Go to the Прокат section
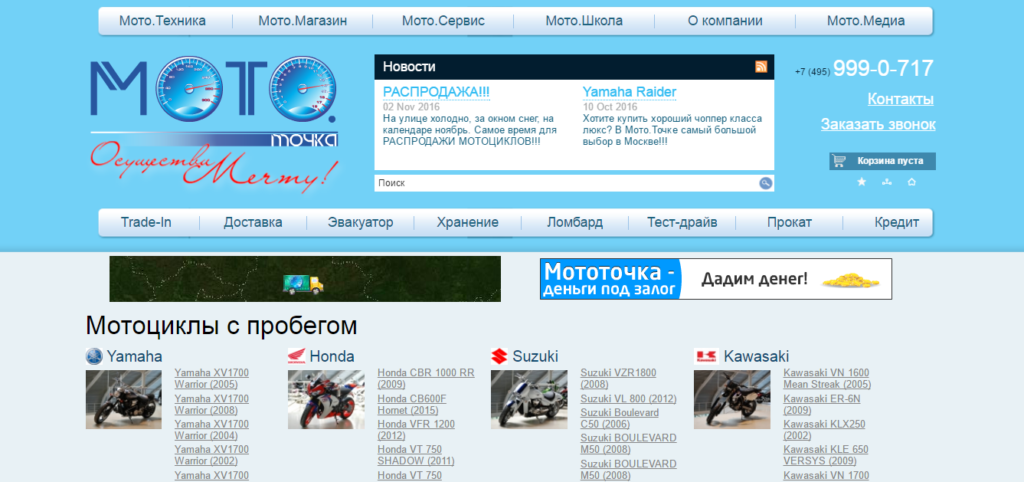Screen dimensions: 1024x482 tap(789, 222)
